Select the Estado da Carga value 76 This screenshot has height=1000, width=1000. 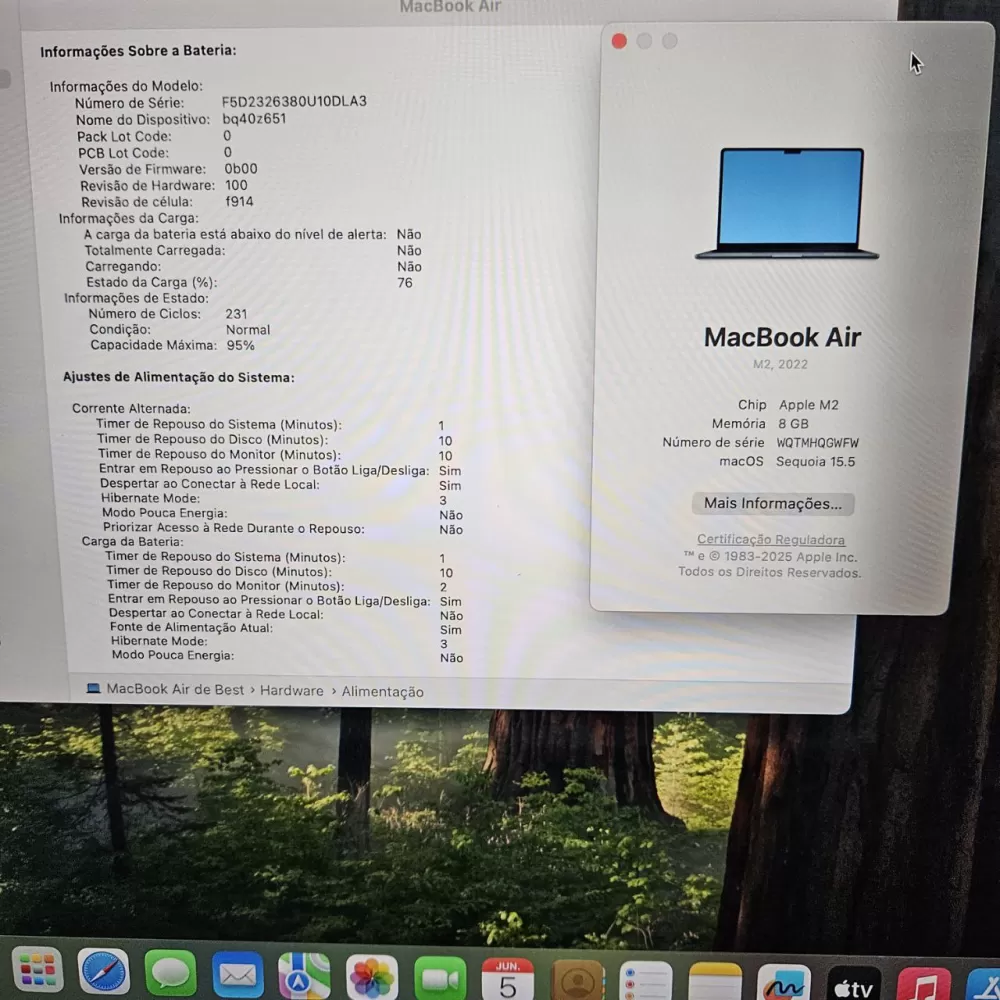pos(405,283)
